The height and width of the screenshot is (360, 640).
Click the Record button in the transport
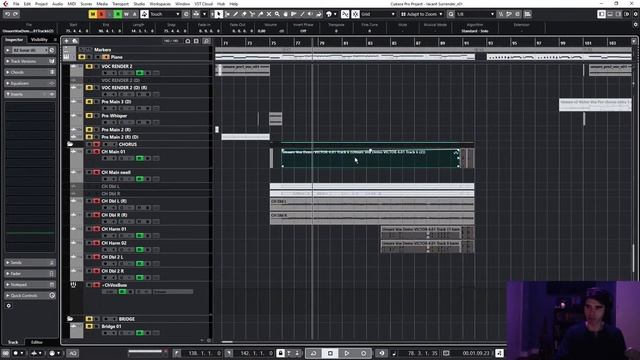click(x=363, y=353)
